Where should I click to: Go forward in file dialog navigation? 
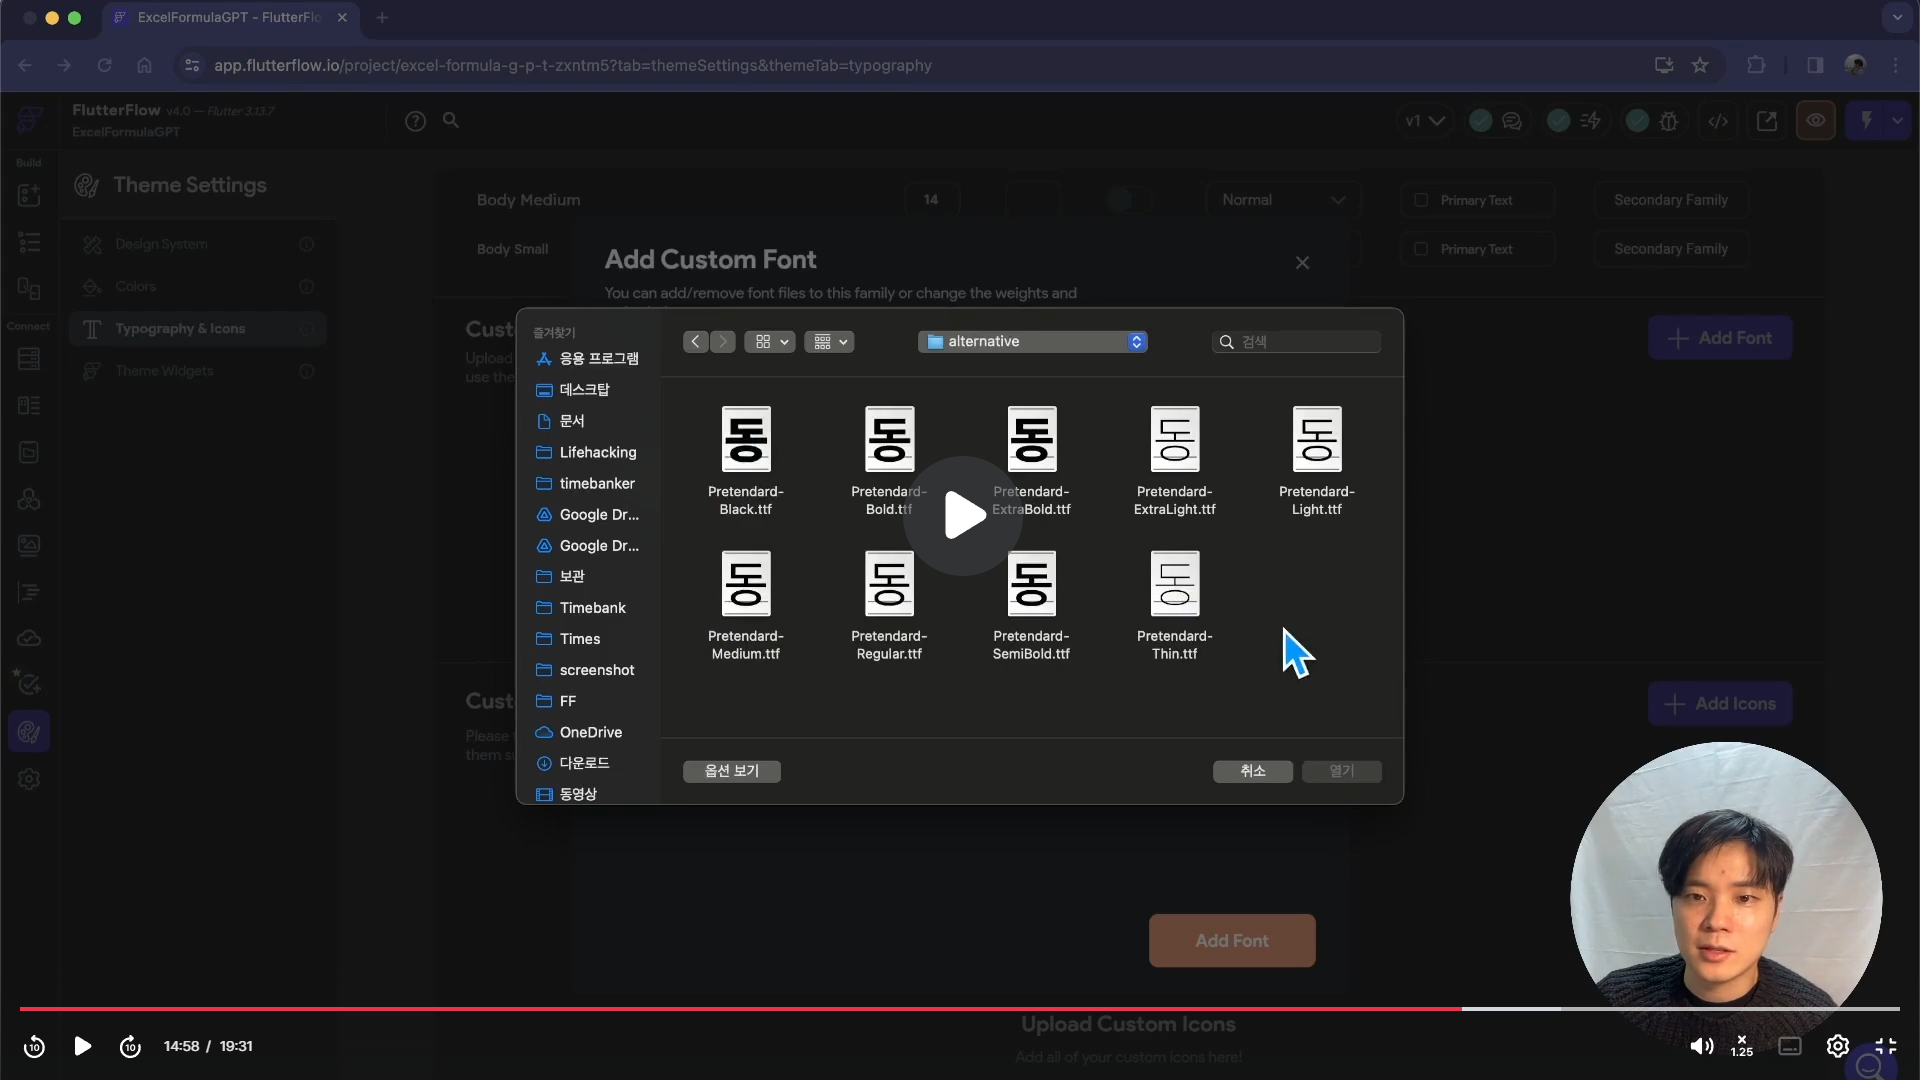pyautogui.click(x=723, y=342)
